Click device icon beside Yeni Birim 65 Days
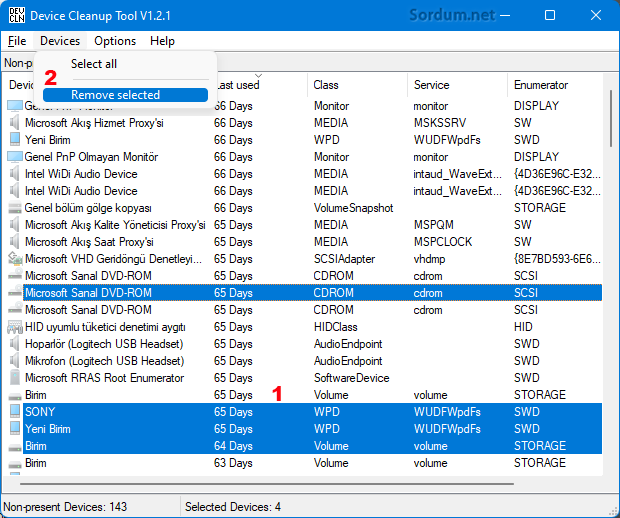The width and height of the screenshot is (620, 518). point(15,429)
